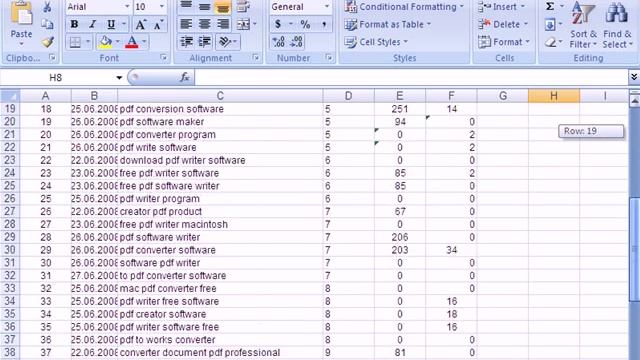The image size is (640, 360).
Task: Open Conditional Formatting menu
Action: [404, 7]
